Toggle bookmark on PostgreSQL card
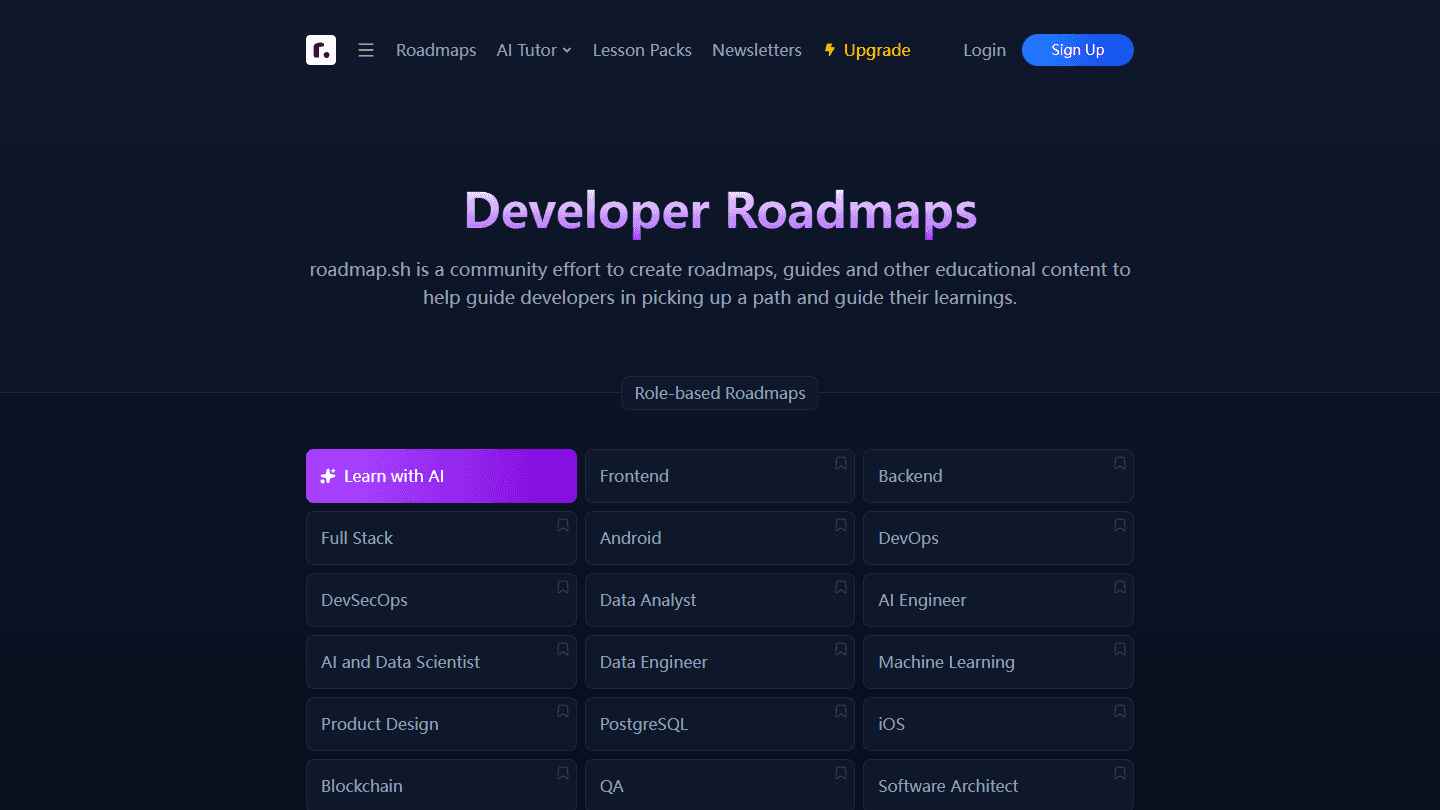Image resolution: width=1440 pixels, height=810 pixels. tap(841, 711)
